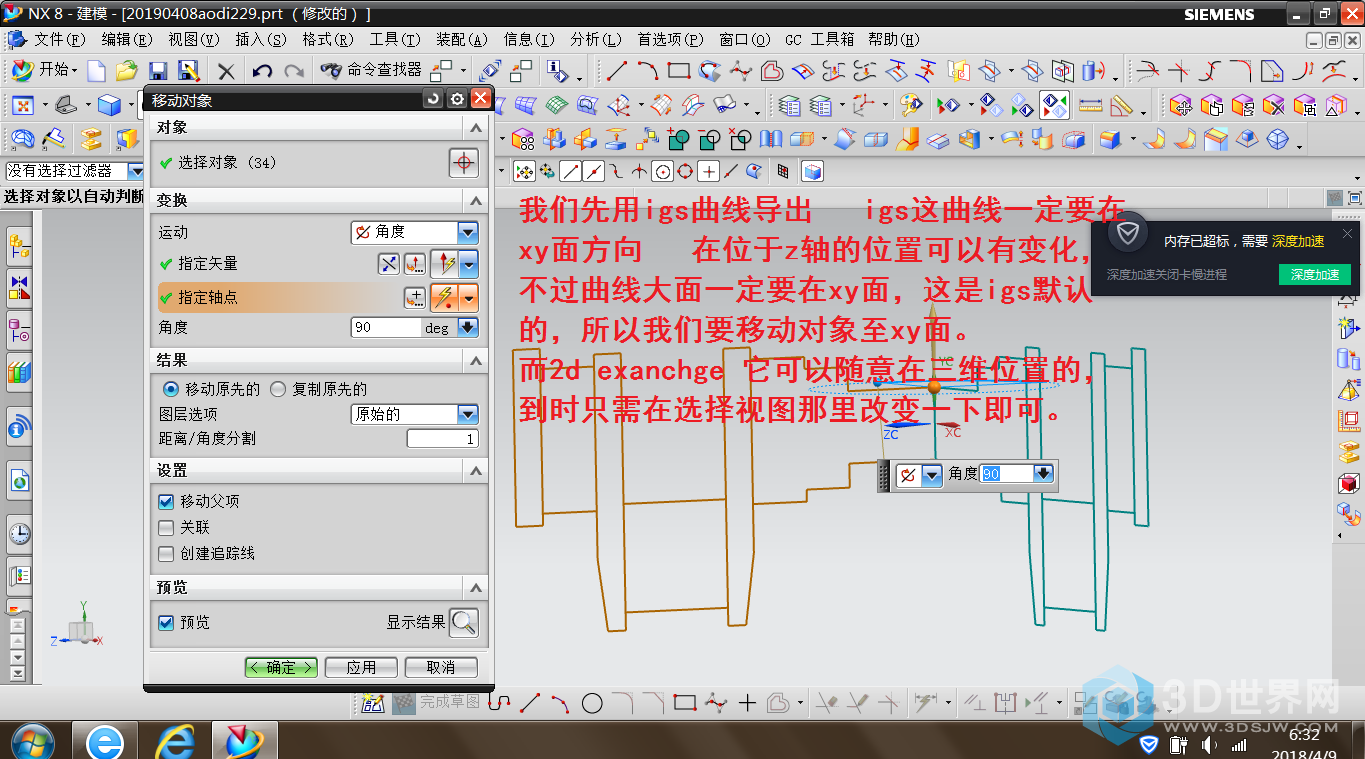1365x759 pixels.
Task: Click the 距离/角度分割 input field
Action: (442, 439)
